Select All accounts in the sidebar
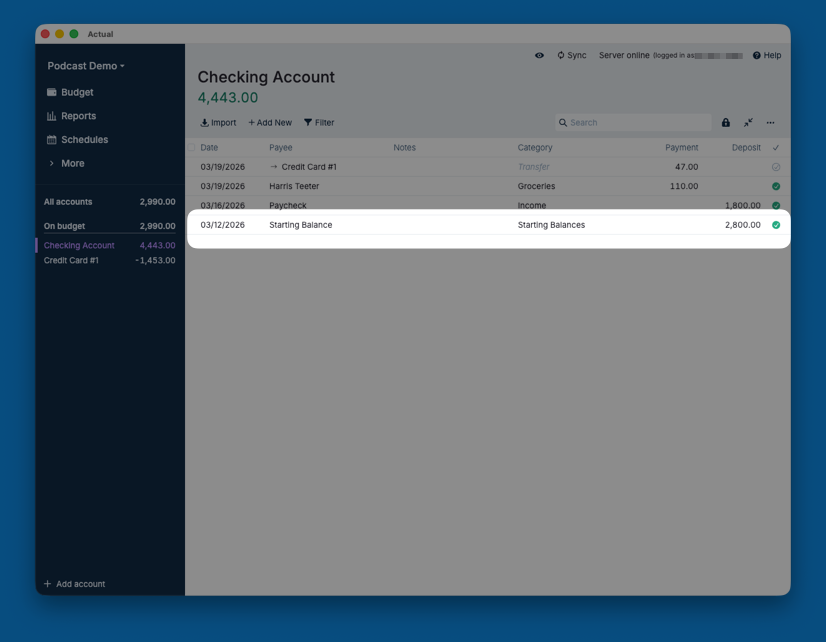 coord(68,202)
